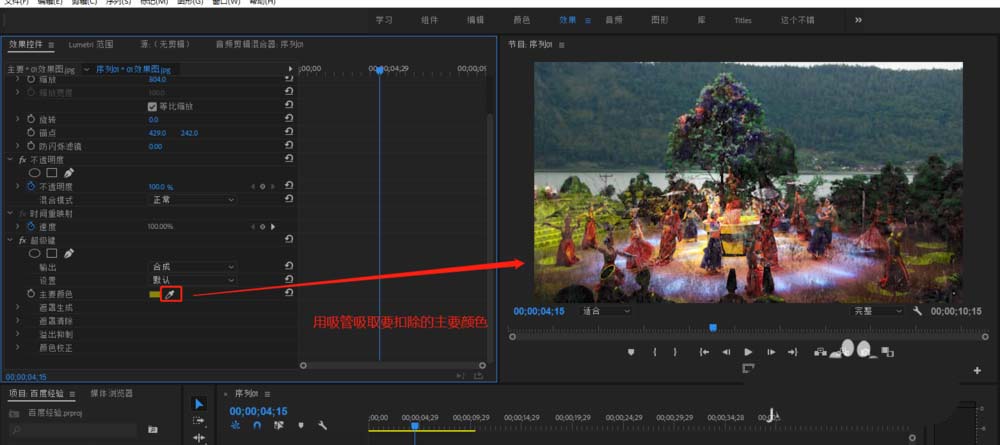1000x445 pixels.
Task: Toggle the fx switch for 不透明度 effect
Action: 23,159
